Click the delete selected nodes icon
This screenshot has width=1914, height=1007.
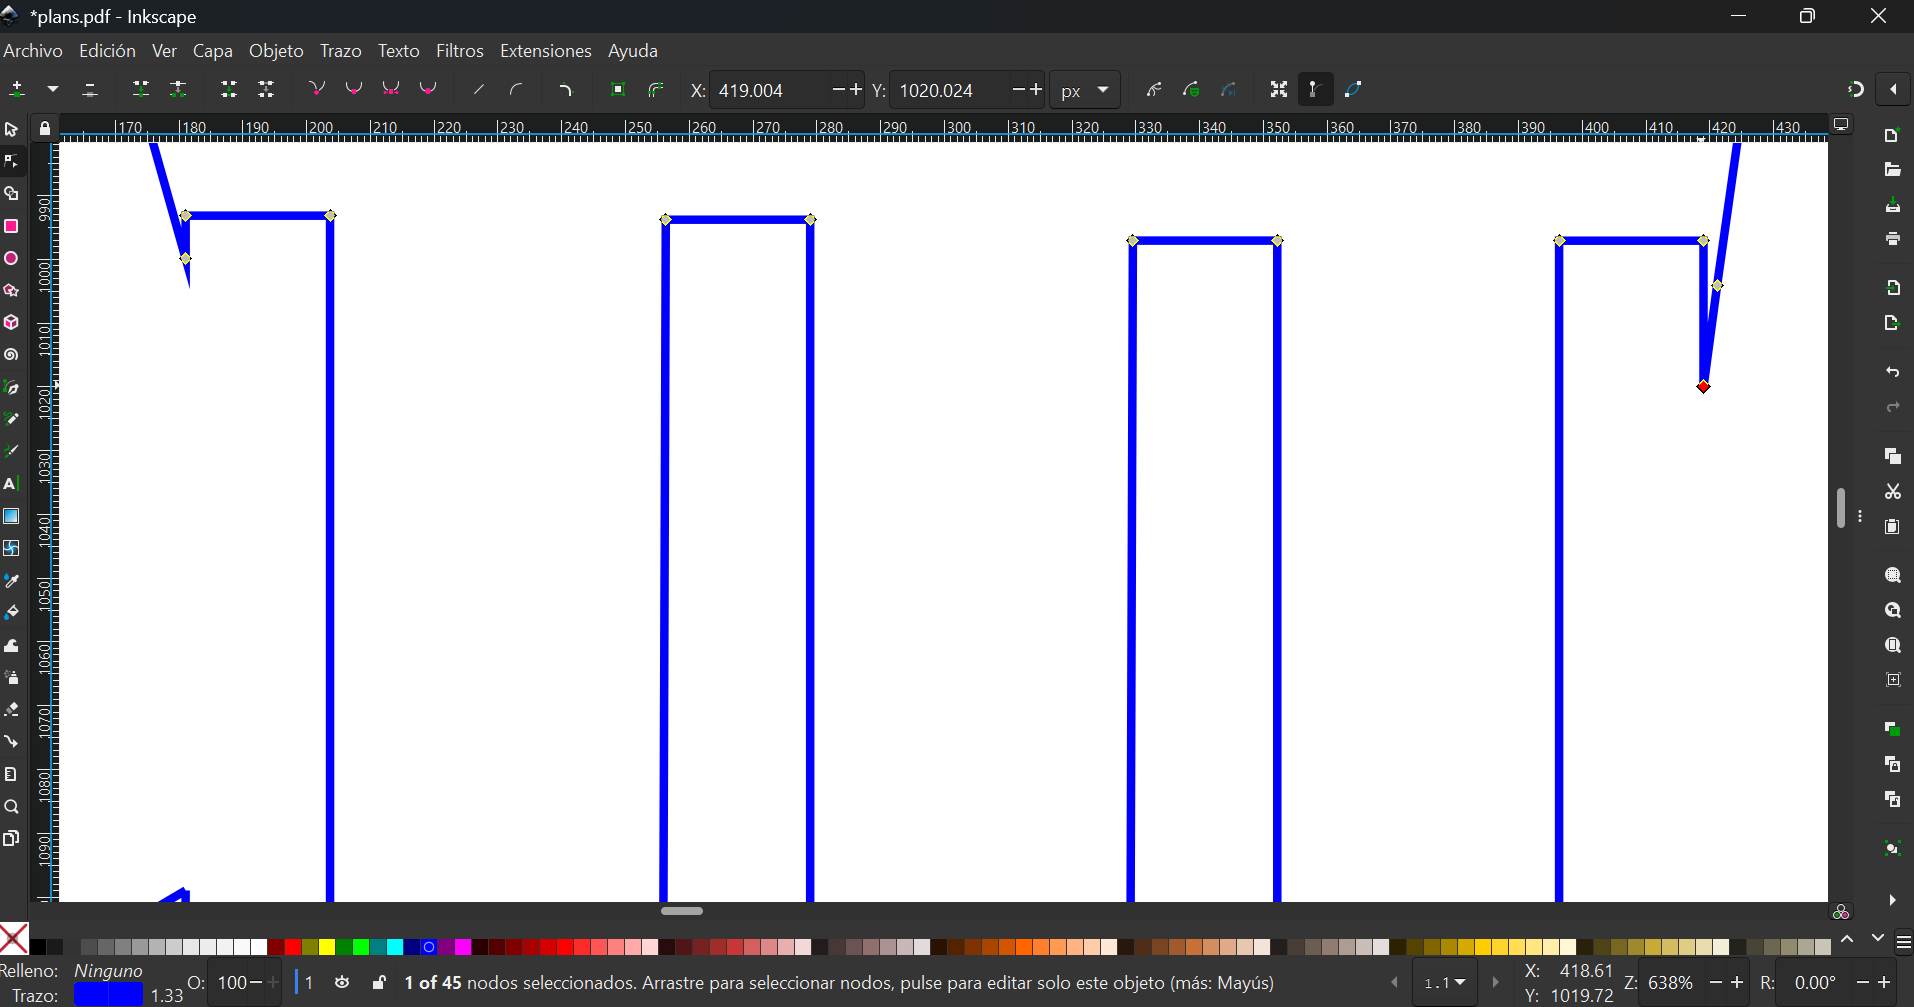(x=90, y=89)
